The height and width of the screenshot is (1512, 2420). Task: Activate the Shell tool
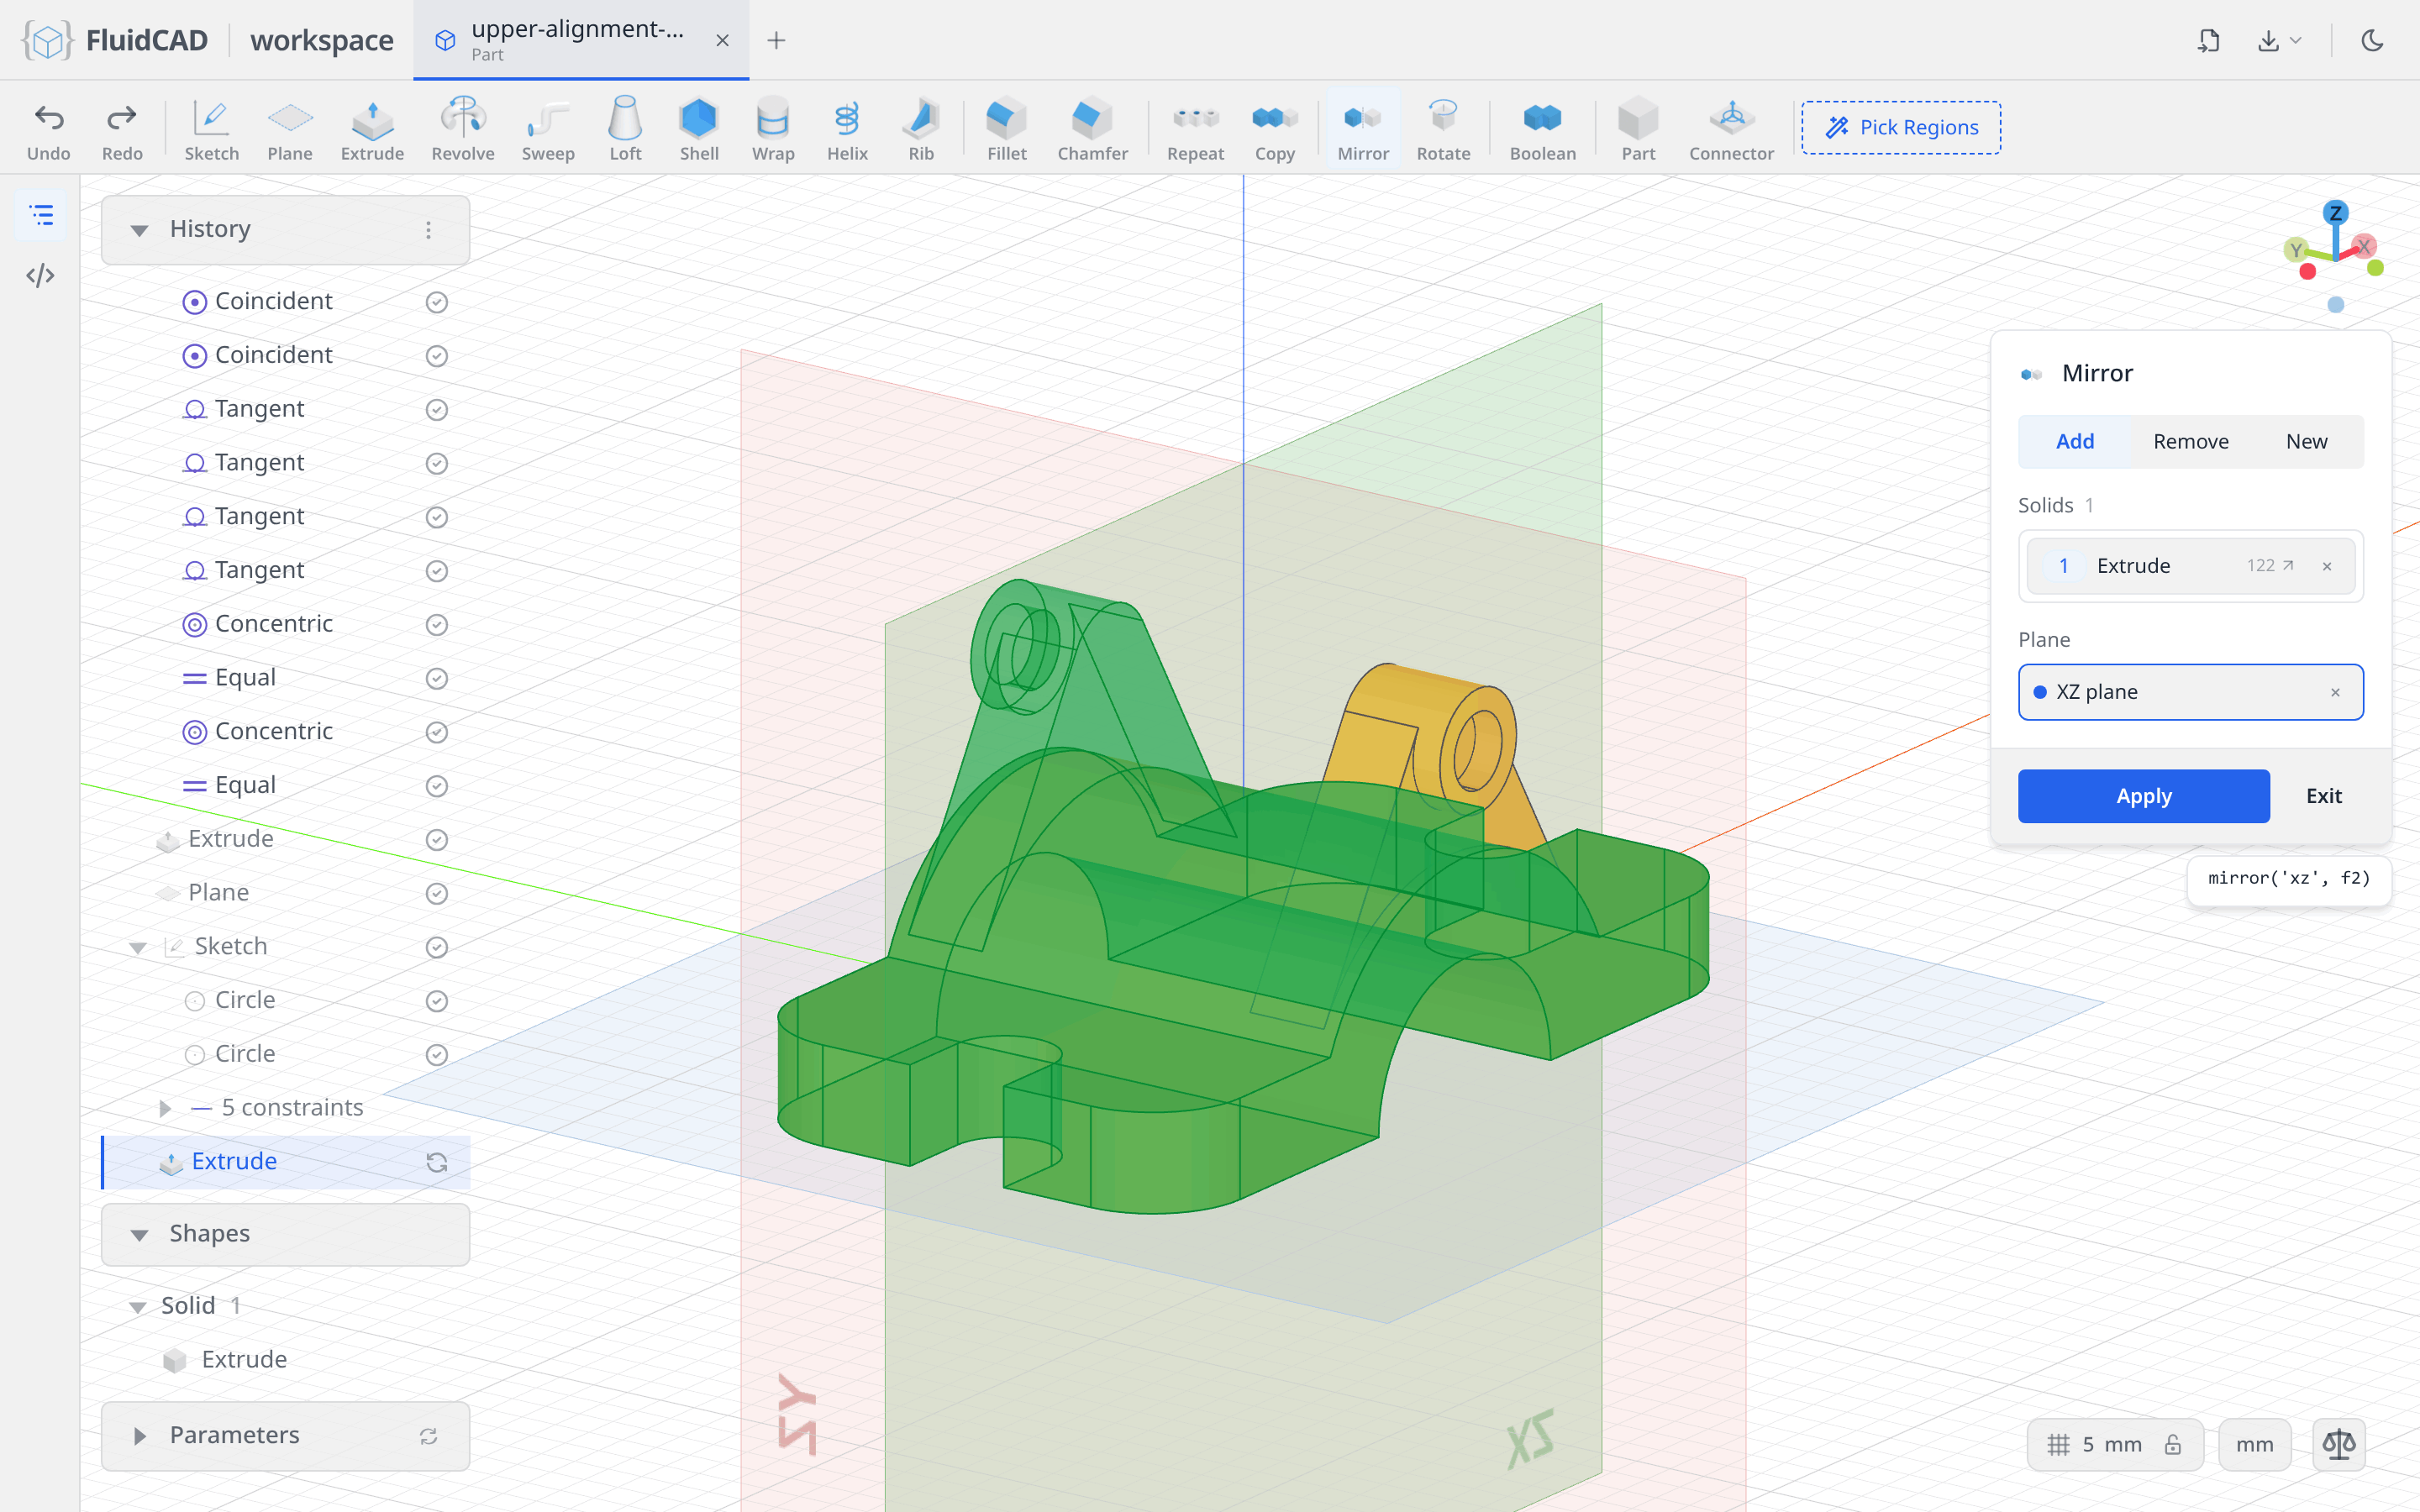point(699,129)
